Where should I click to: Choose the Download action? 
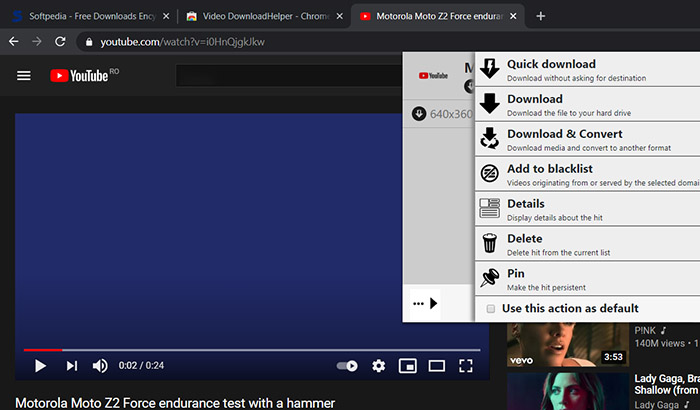coord(588,105)
